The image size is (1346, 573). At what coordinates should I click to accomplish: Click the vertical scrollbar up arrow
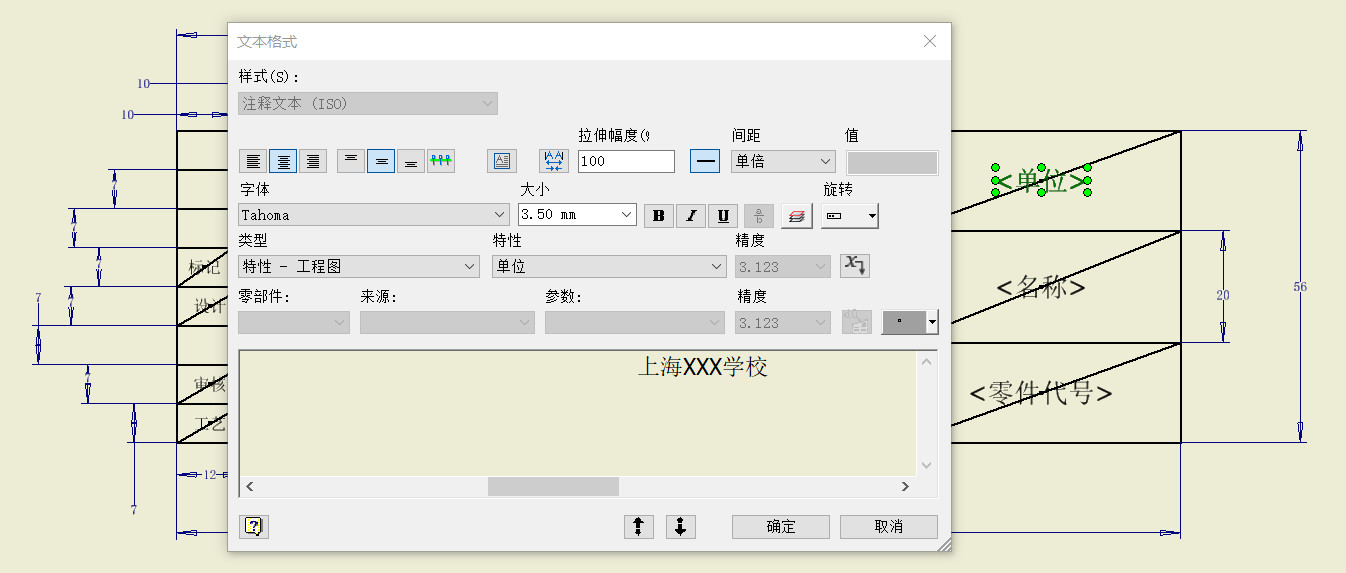926,361
